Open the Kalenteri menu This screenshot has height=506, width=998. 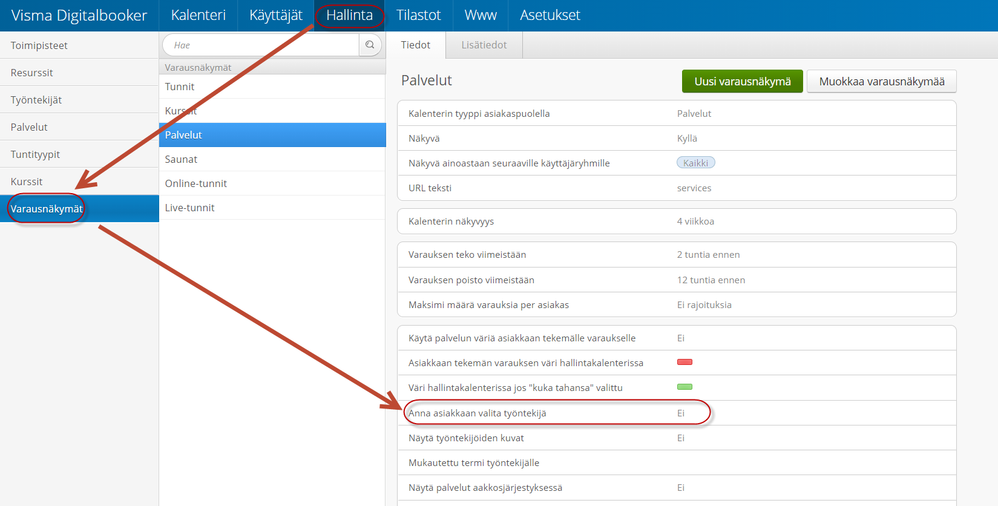198,15
